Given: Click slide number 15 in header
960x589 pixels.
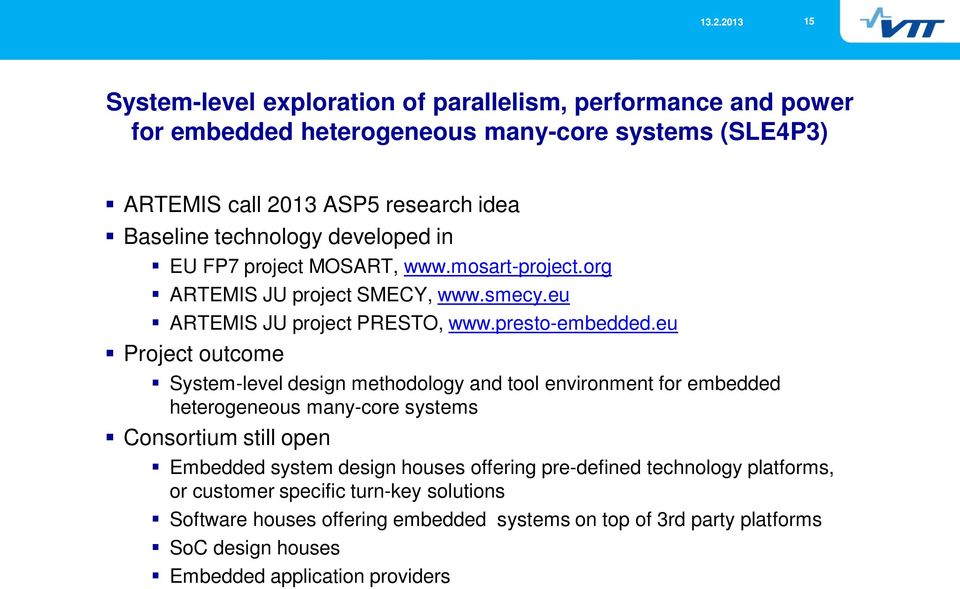Looking at the screenshot, I should (809, 21).
